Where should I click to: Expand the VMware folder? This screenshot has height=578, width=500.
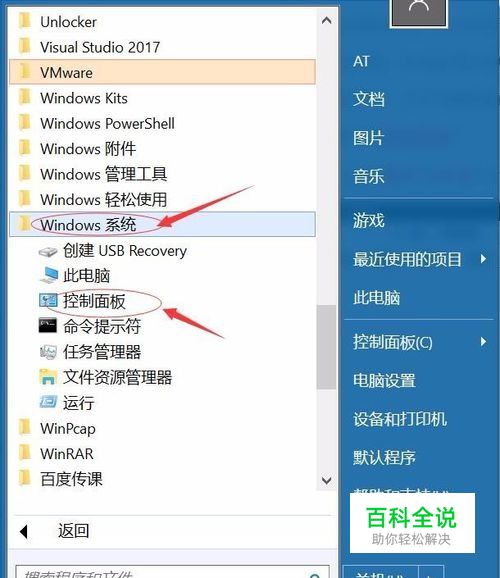162,72
